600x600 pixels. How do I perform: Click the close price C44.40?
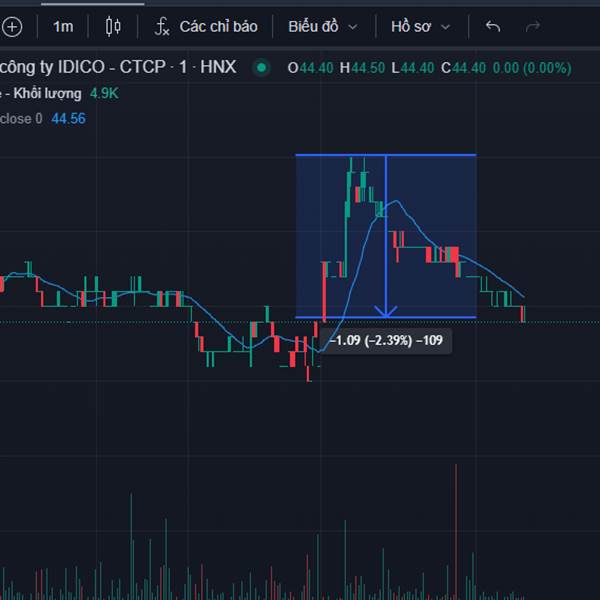click(x=463, y=68)
